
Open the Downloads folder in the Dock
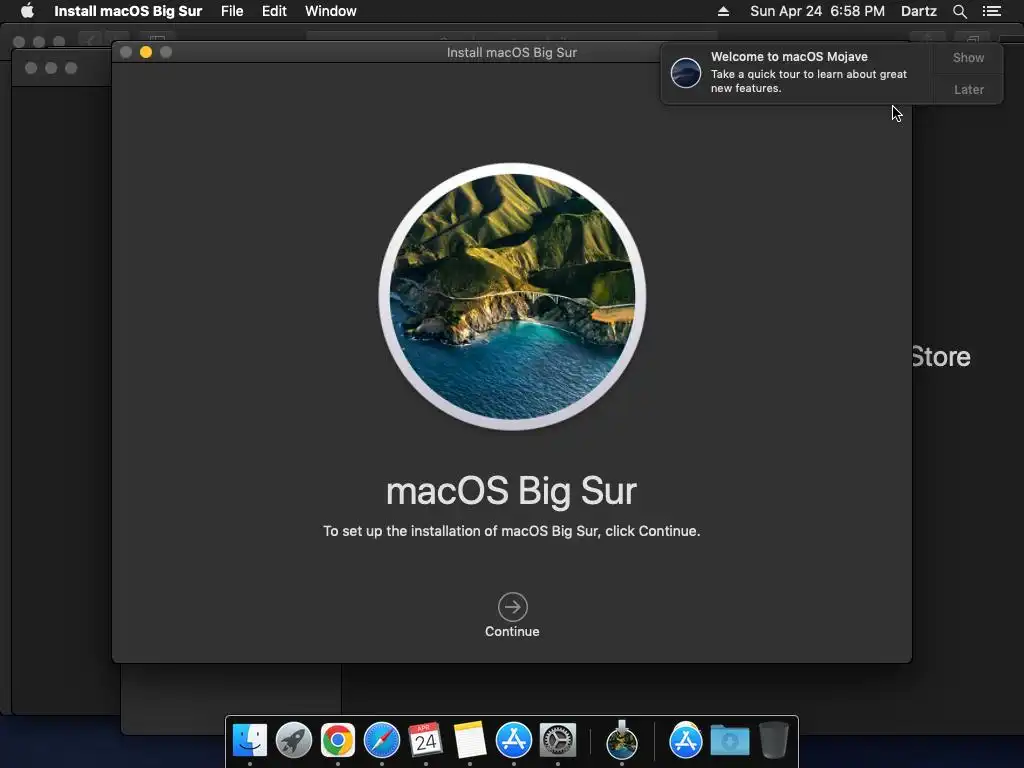(x=729, y=741)
